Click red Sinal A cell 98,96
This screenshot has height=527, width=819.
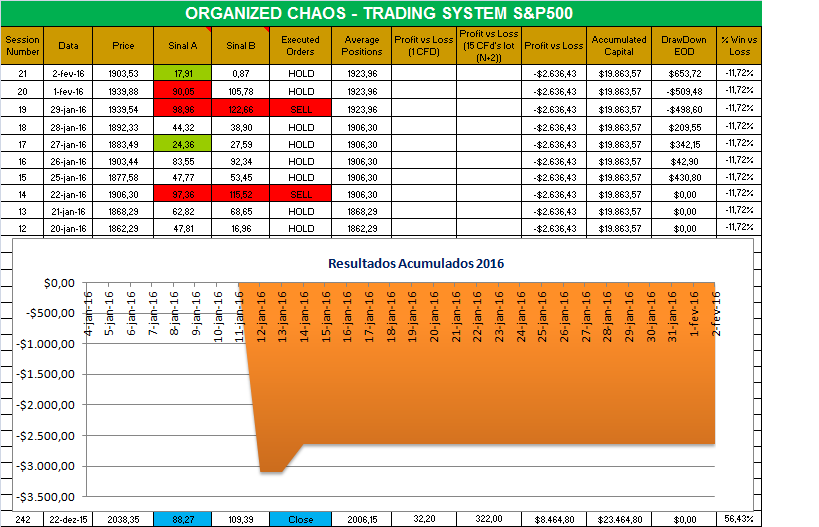coord(183,109)
